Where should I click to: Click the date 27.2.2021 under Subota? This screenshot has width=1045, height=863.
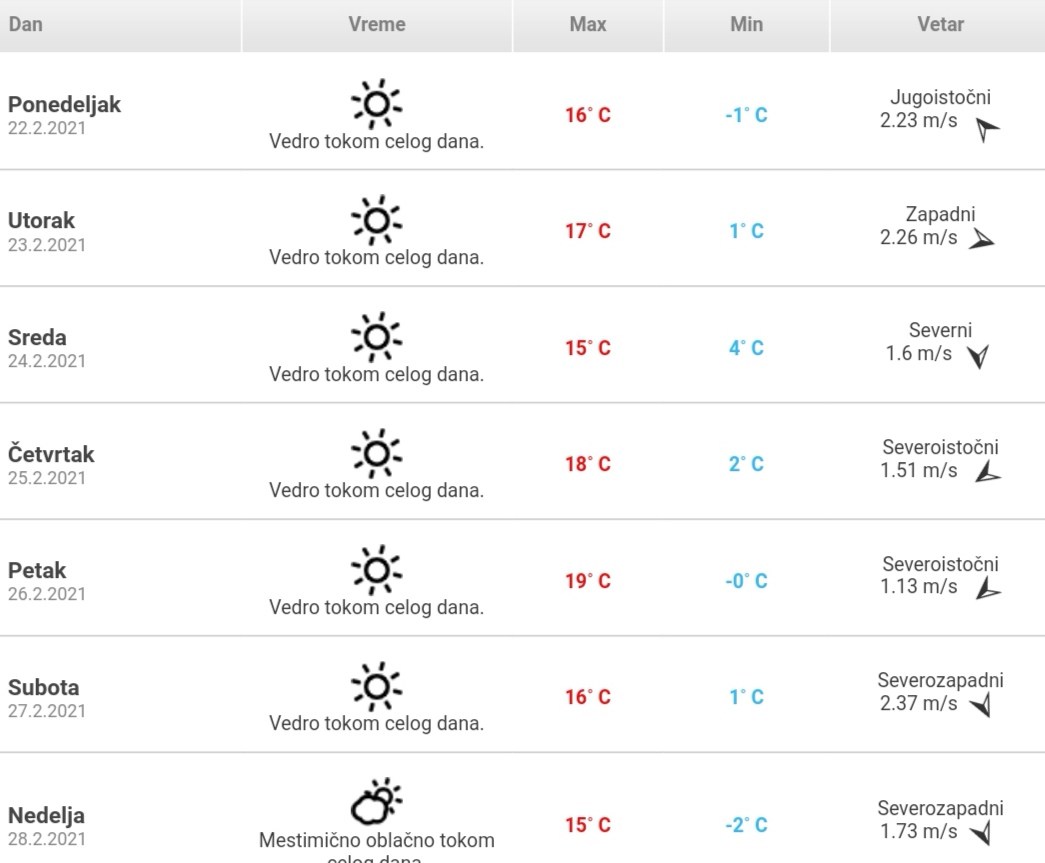click(x=46, y=711)
